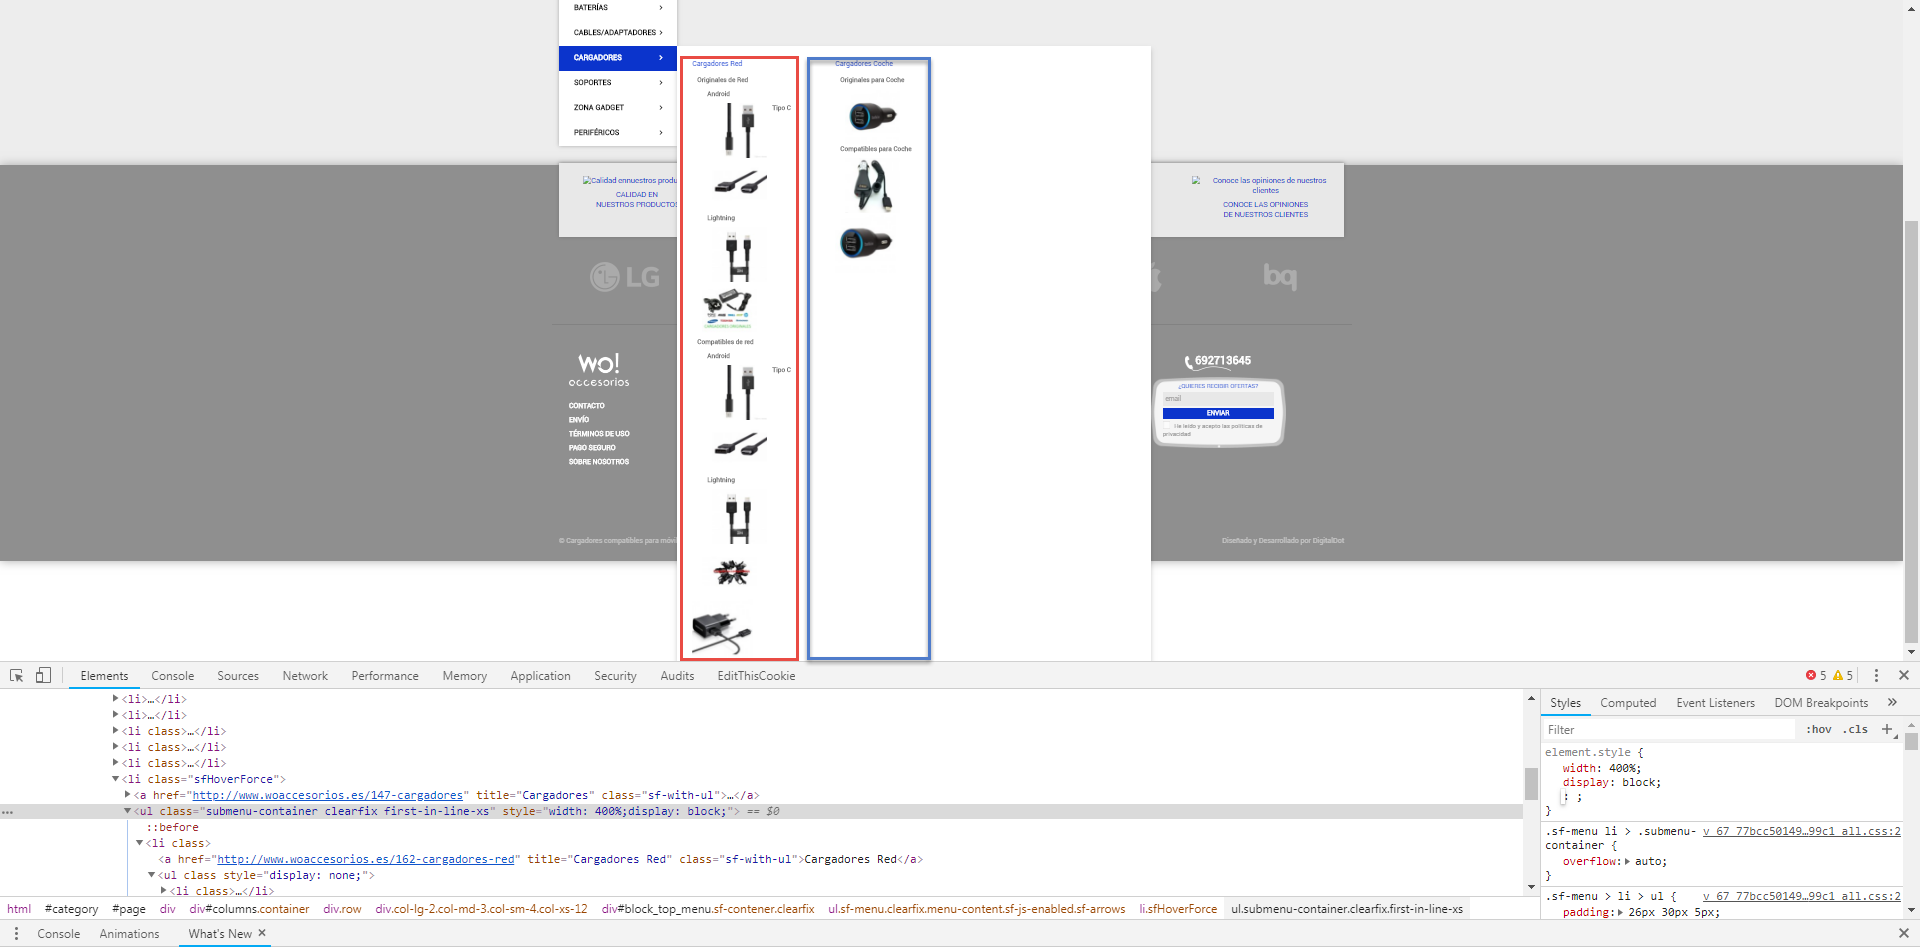Click the Elements panel vertical scrollbar thumb

[x=1531, y=783]
